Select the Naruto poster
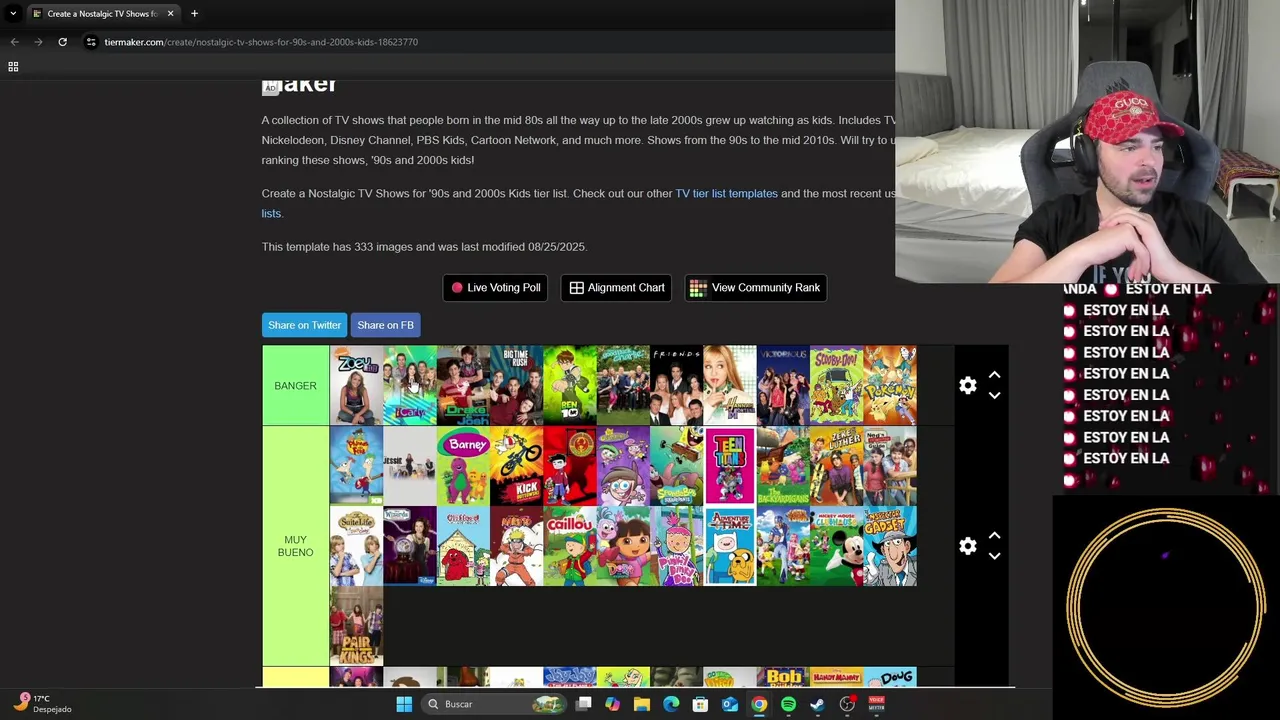1280x720 pixels. coord(516,546)
